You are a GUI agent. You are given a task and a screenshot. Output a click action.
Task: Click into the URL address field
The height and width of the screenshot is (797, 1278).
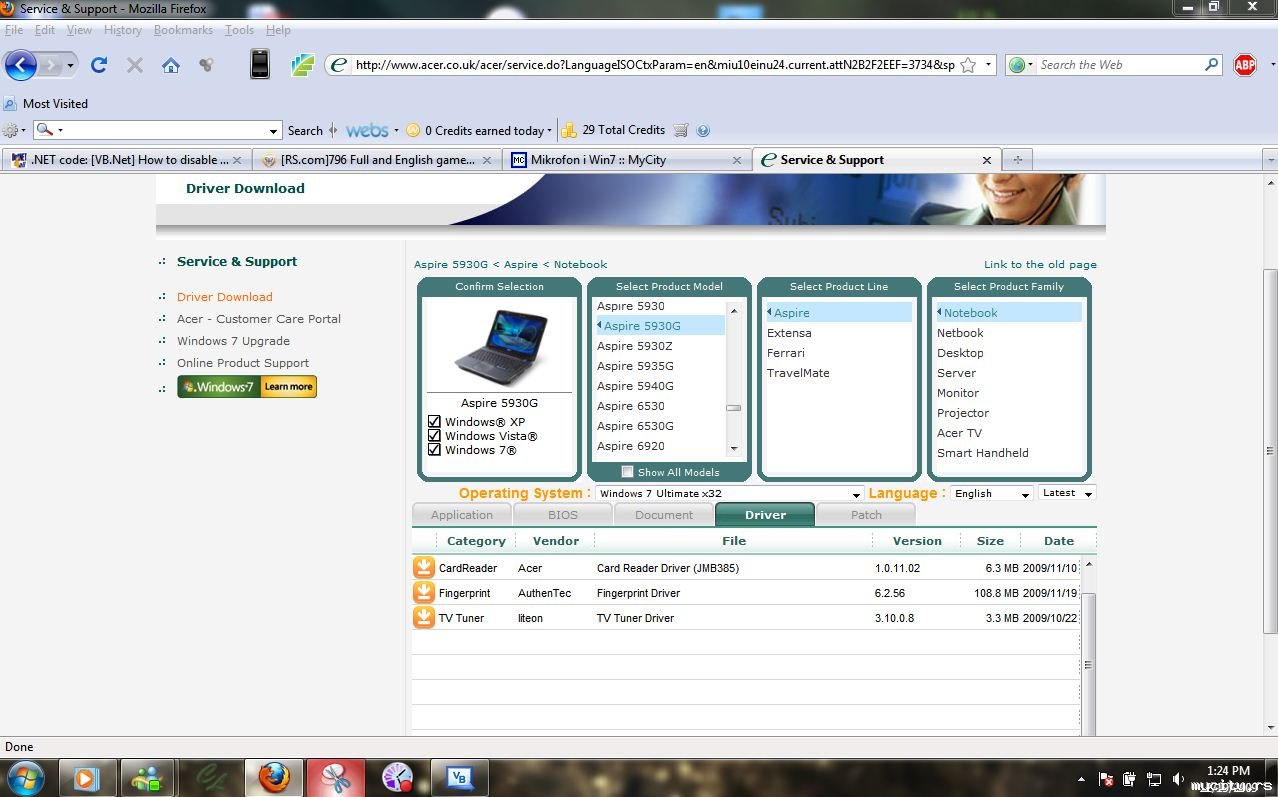[655, 65]
